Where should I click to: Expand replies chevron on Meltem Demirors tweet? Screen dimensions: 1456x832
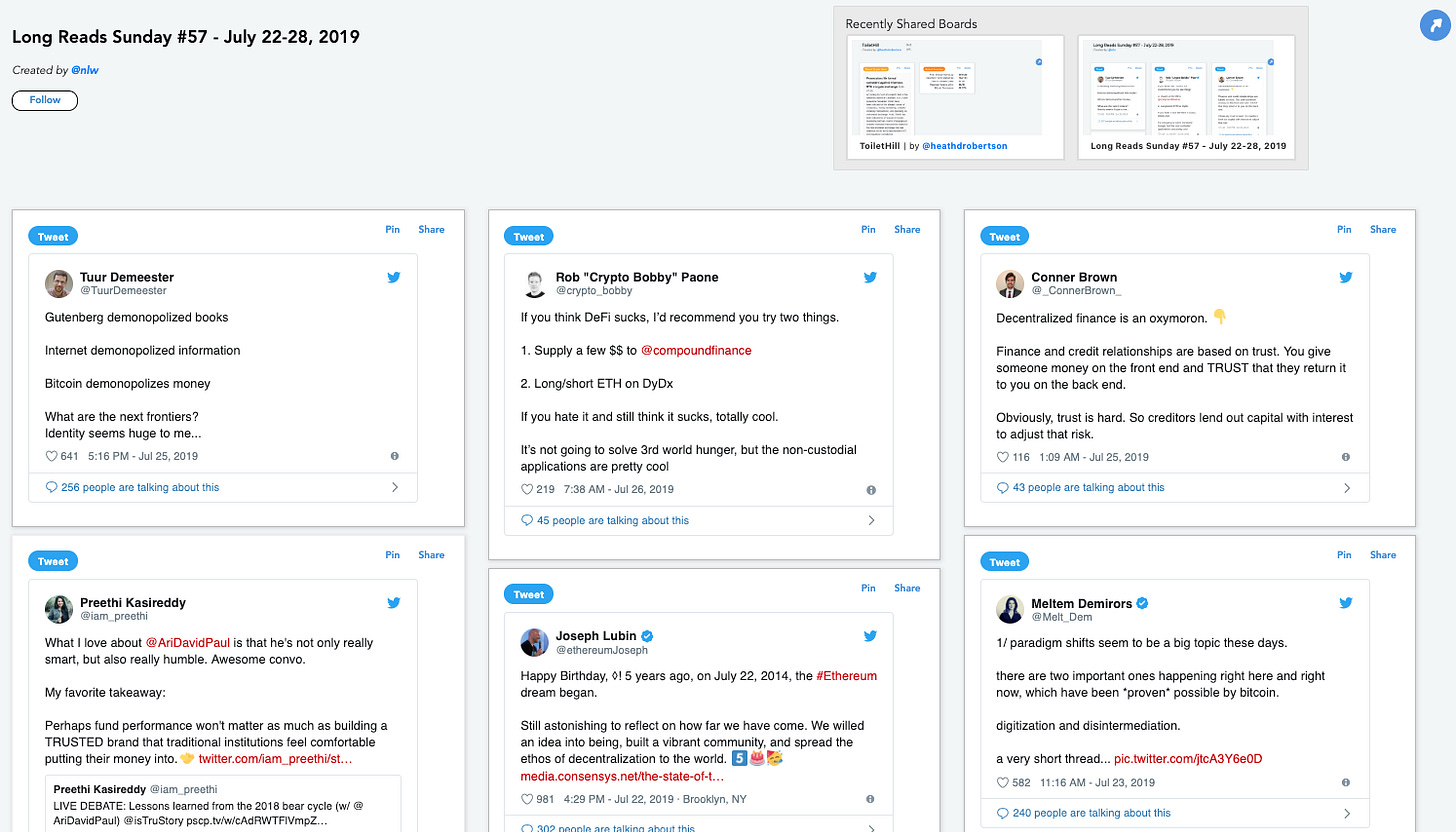1346,813
